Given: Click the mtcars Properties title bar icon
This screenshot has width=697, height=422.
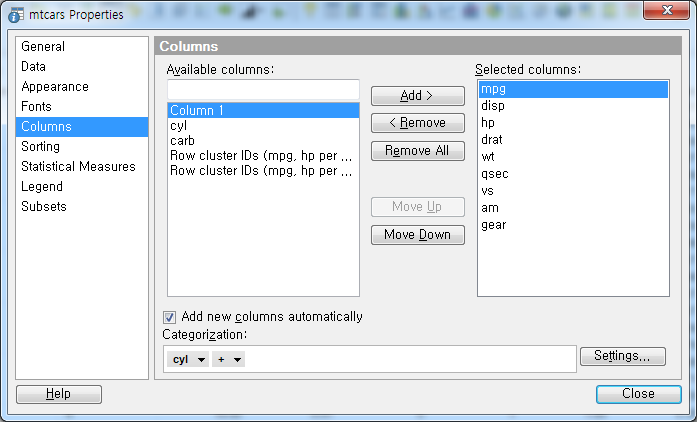Looking at the screenshot, I should click(x=16, y=15).
